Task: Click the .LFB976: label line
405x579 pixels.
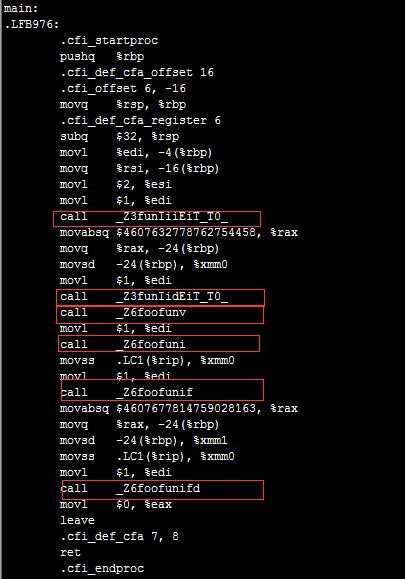Action: coord(32,24)
